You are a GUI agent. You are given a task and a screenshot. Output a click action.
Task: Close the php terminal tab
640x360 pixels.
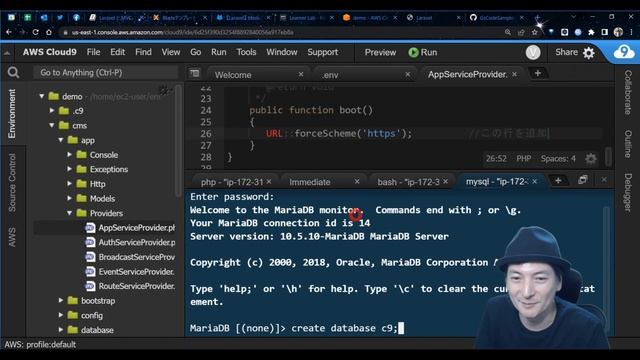click(269, 181)
